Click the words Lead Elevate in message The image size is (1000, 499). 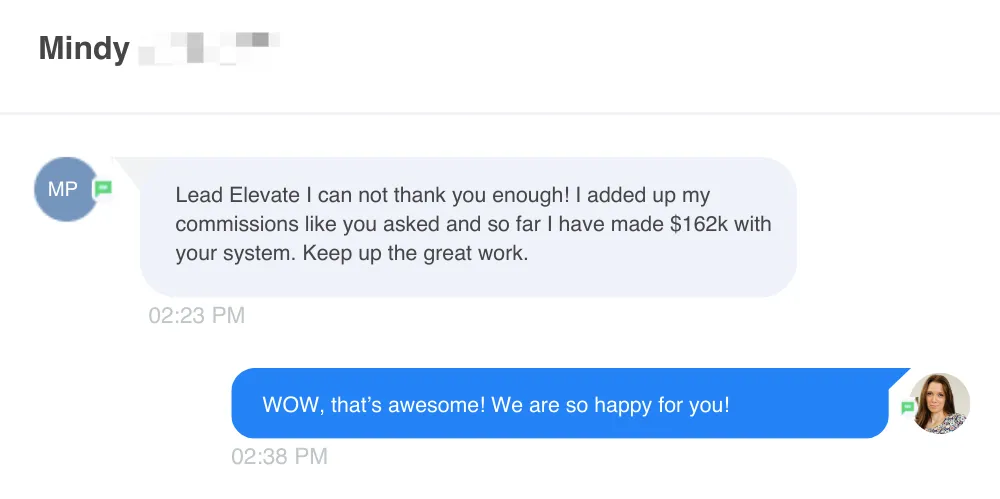[x=237, y=195]
